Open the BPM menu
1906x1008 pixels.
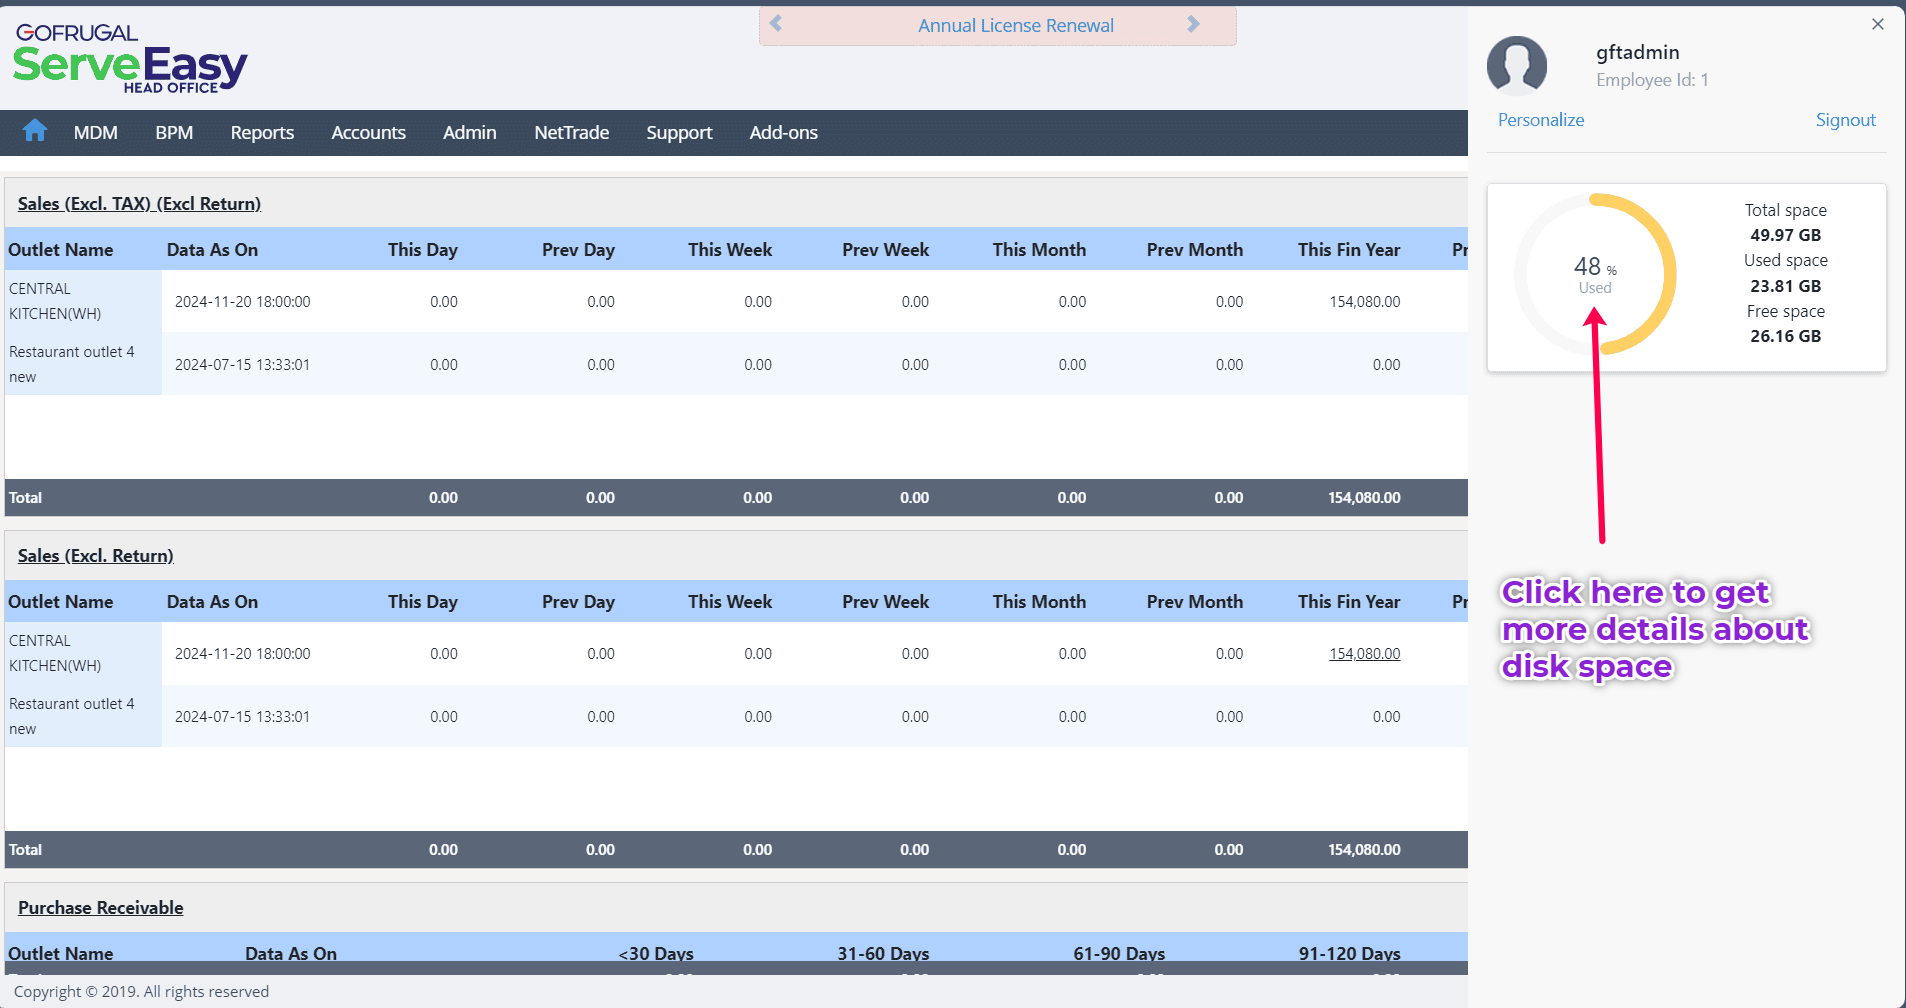[174, 133]
